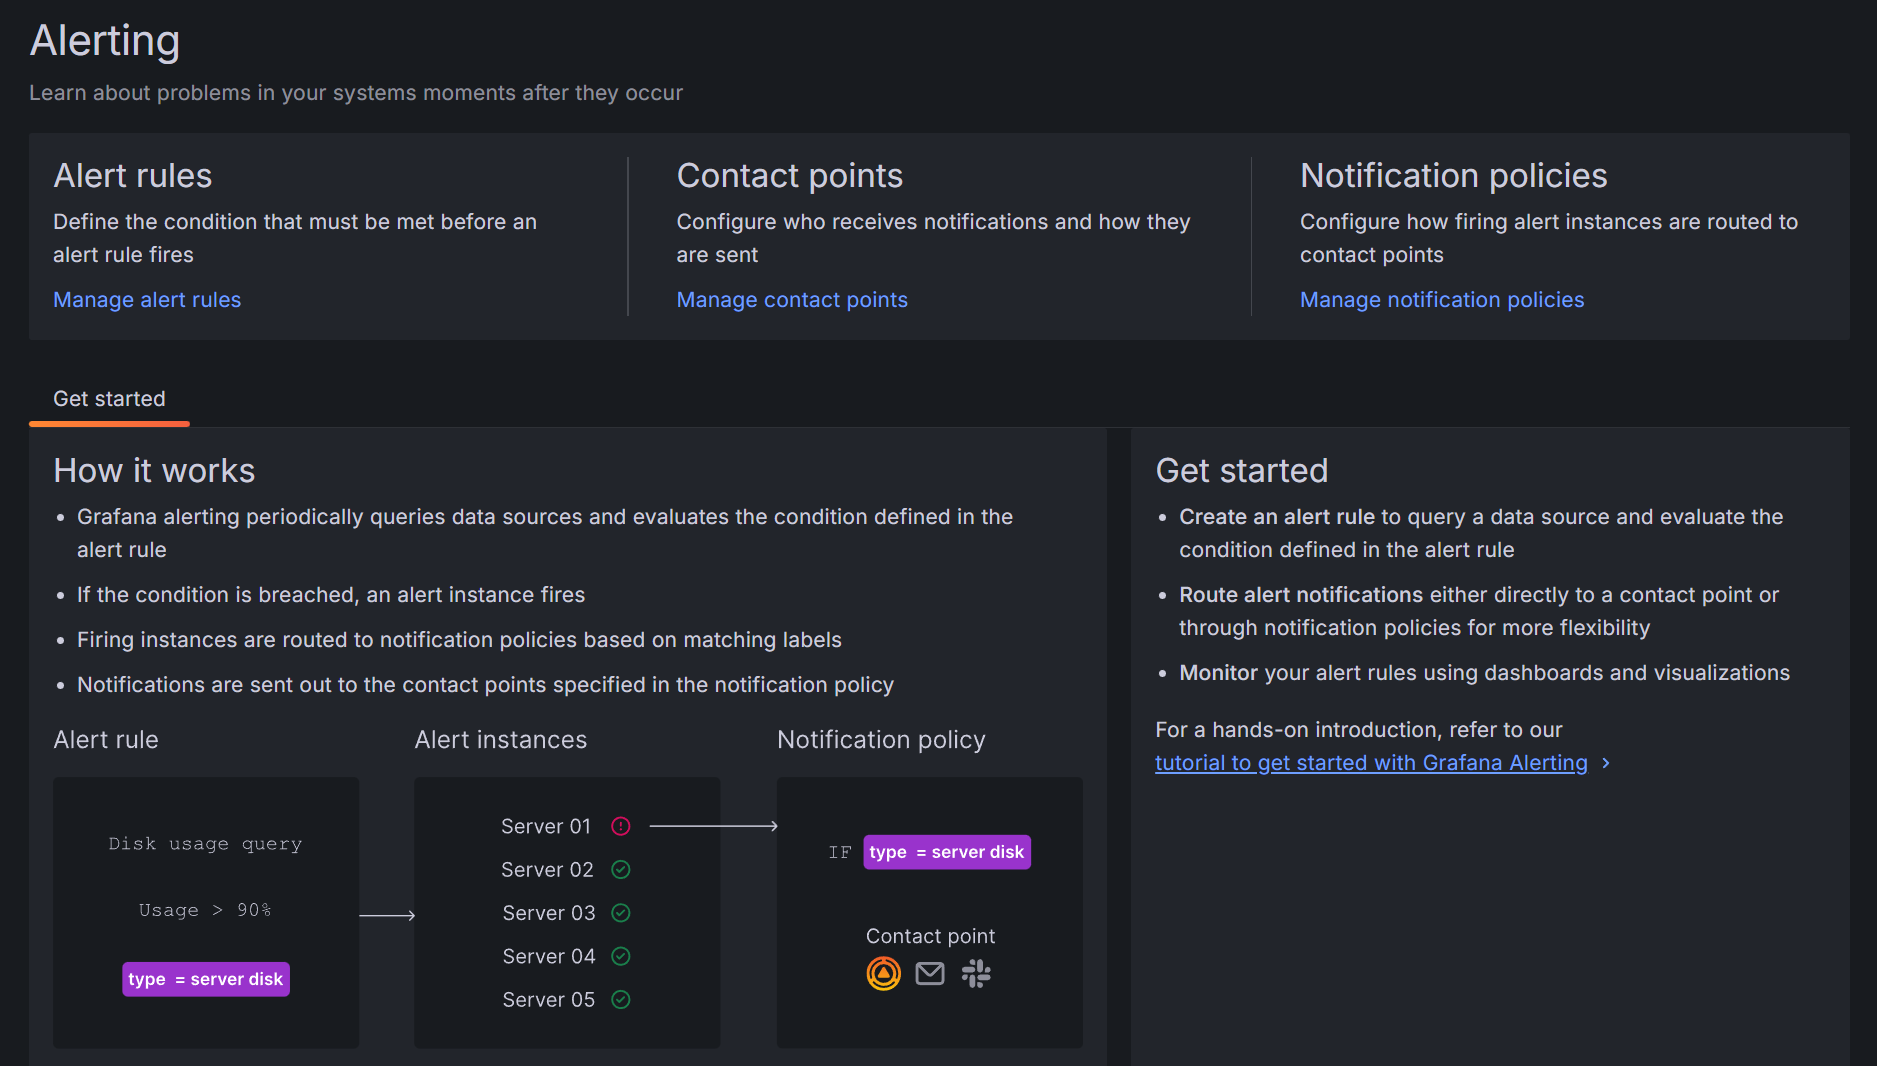The width and height of the screenshot is (1877, 1066).
Task: Click the purple type = server disk label in Alert rule
Action: pos(206,979)
